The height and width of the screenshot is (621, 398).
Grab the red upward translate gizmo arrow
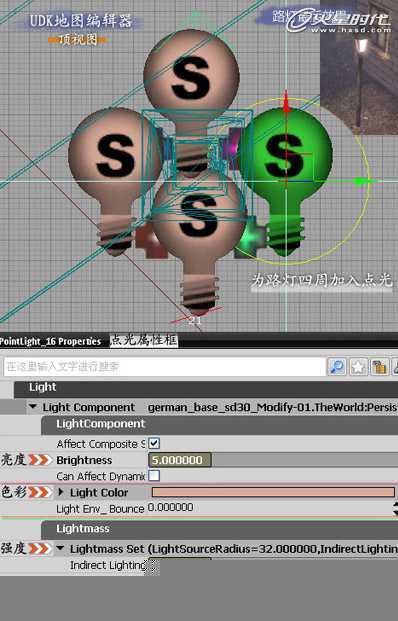click(x=286, y=102)
